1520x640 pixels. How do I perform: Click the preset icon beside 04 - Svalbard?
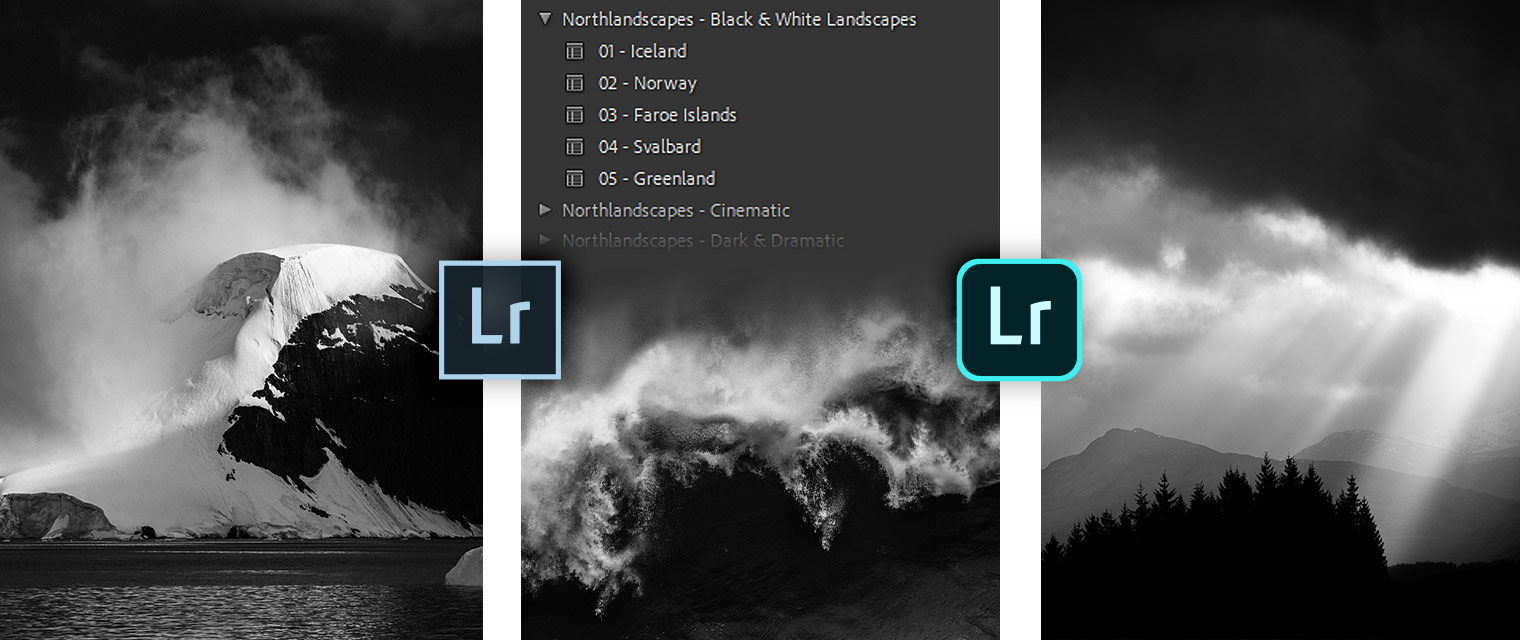pos(575,147)
